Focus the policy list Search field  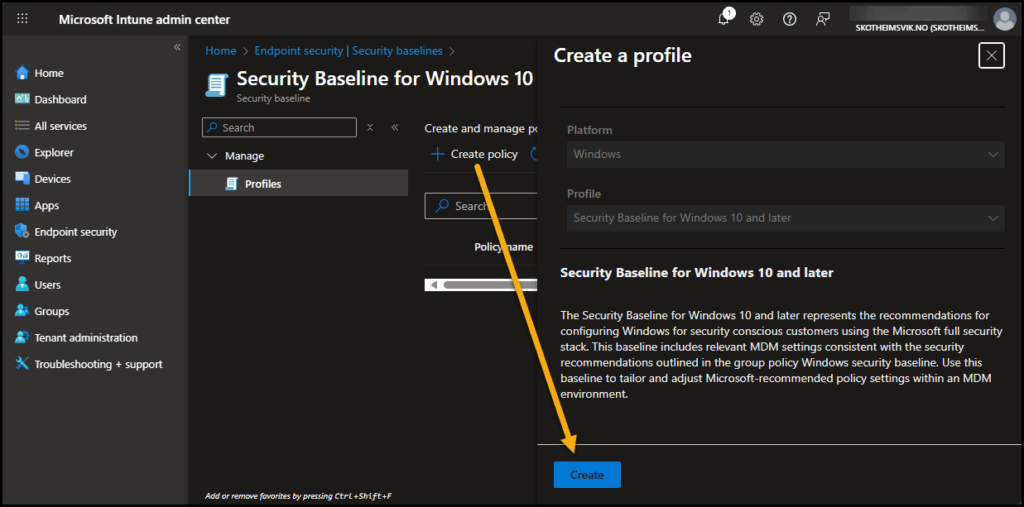(481, 206)
